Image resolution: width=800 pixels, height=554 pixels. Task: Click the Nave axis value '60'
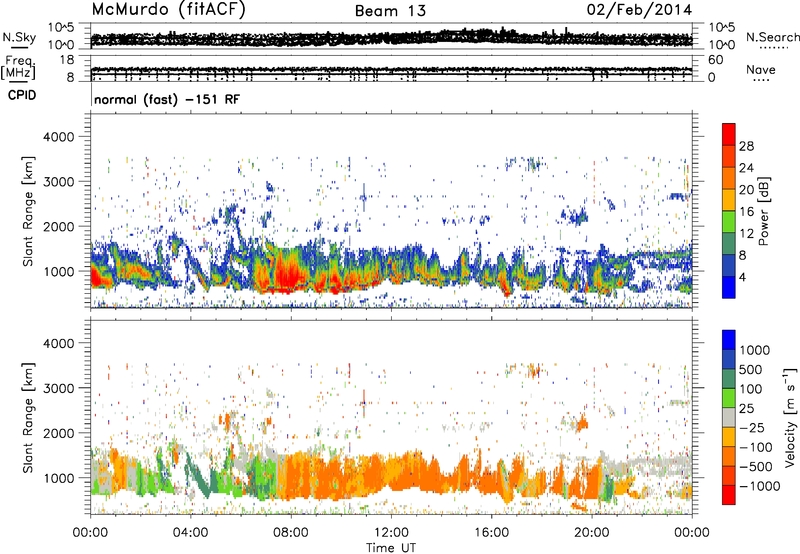point(715,60)
